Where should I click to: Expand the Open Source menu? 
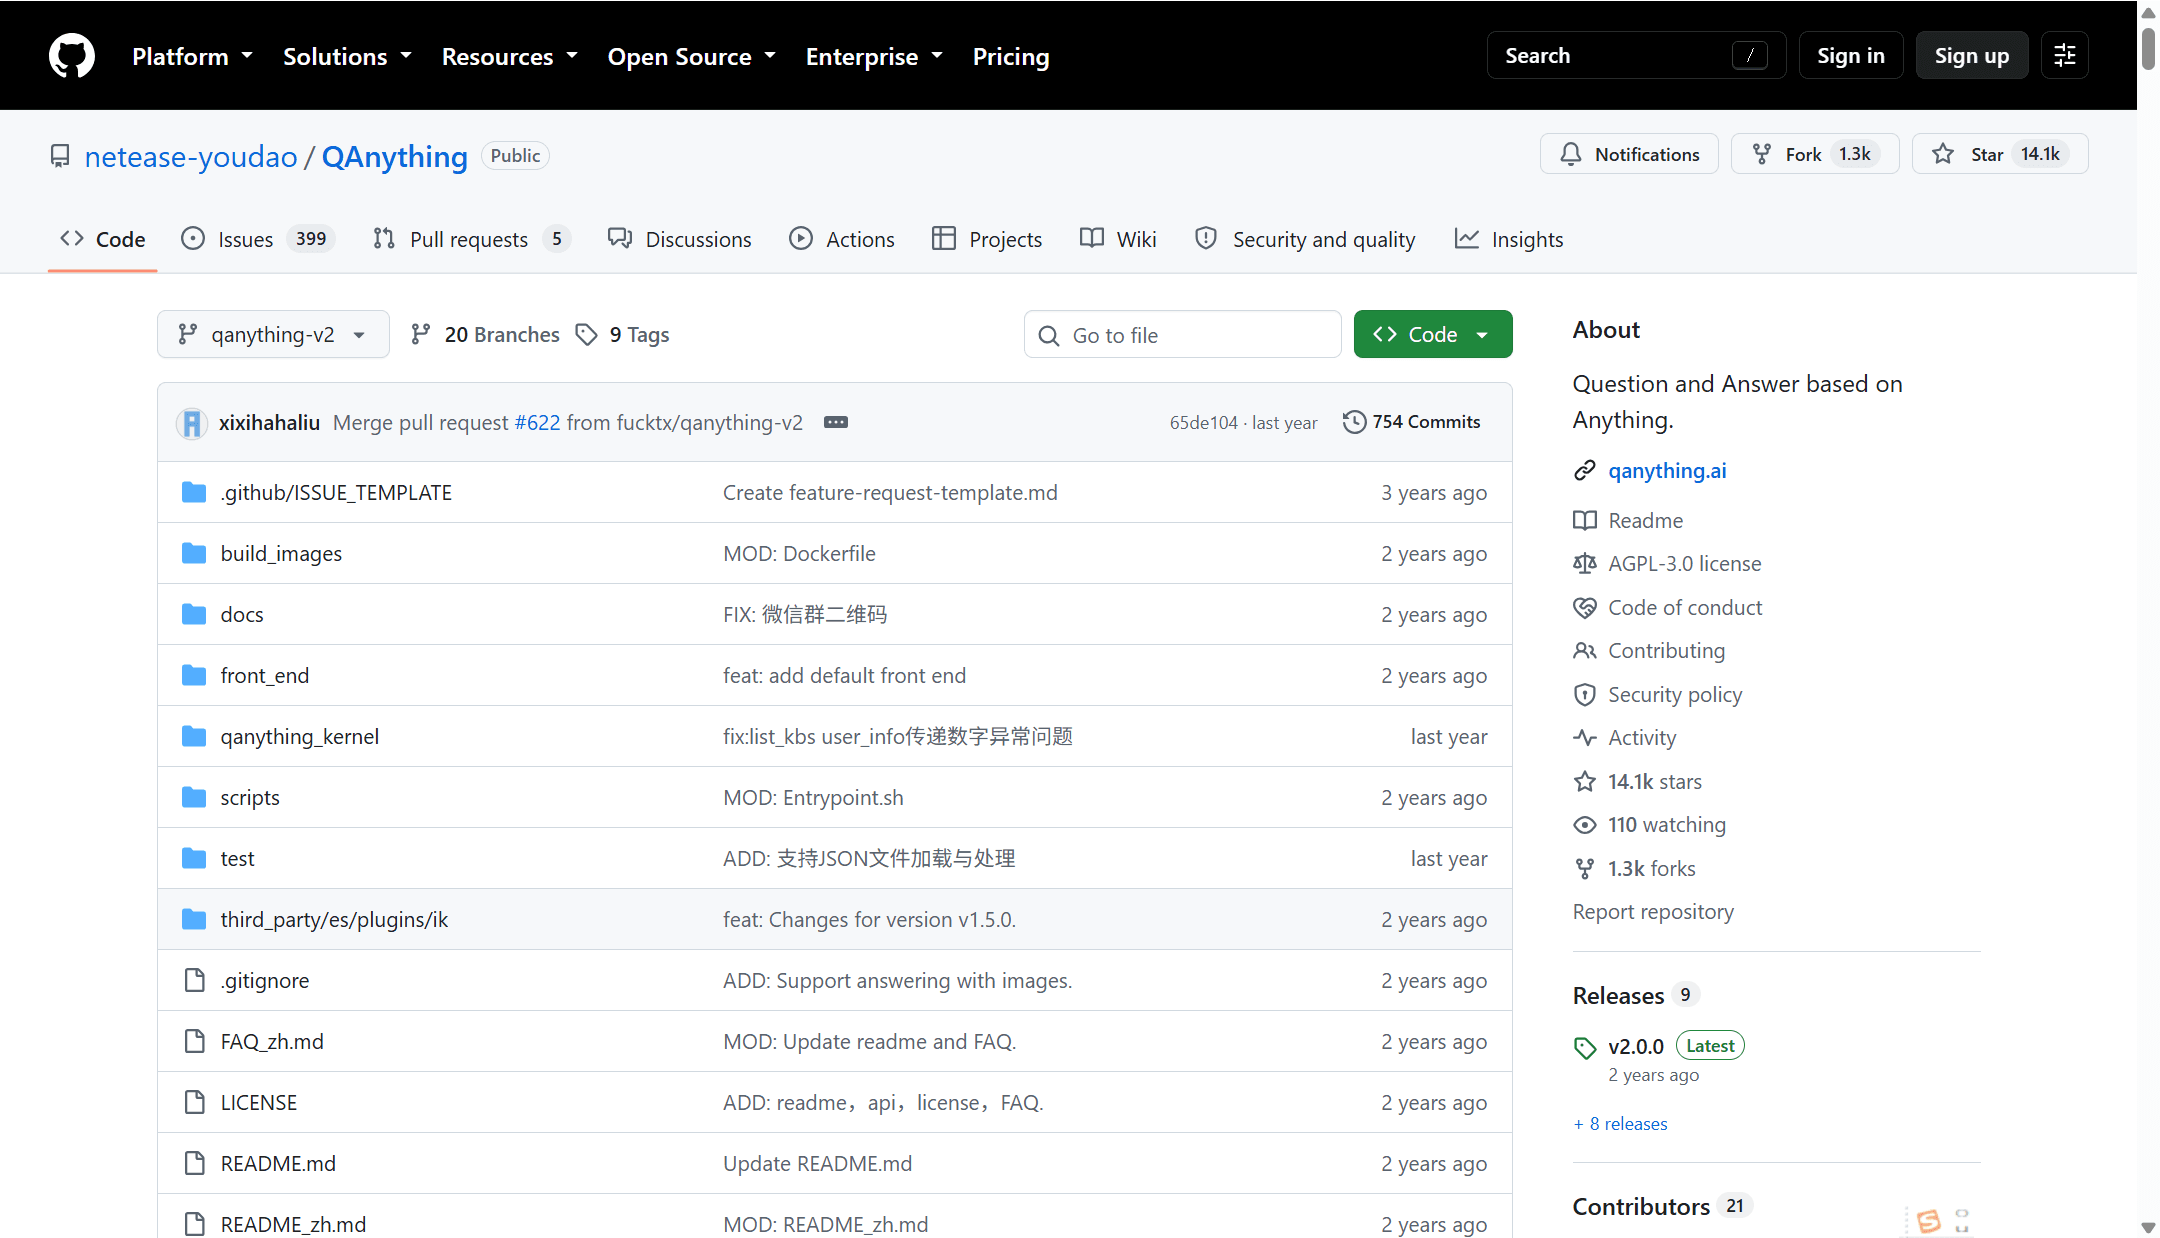tap(692, 57)
